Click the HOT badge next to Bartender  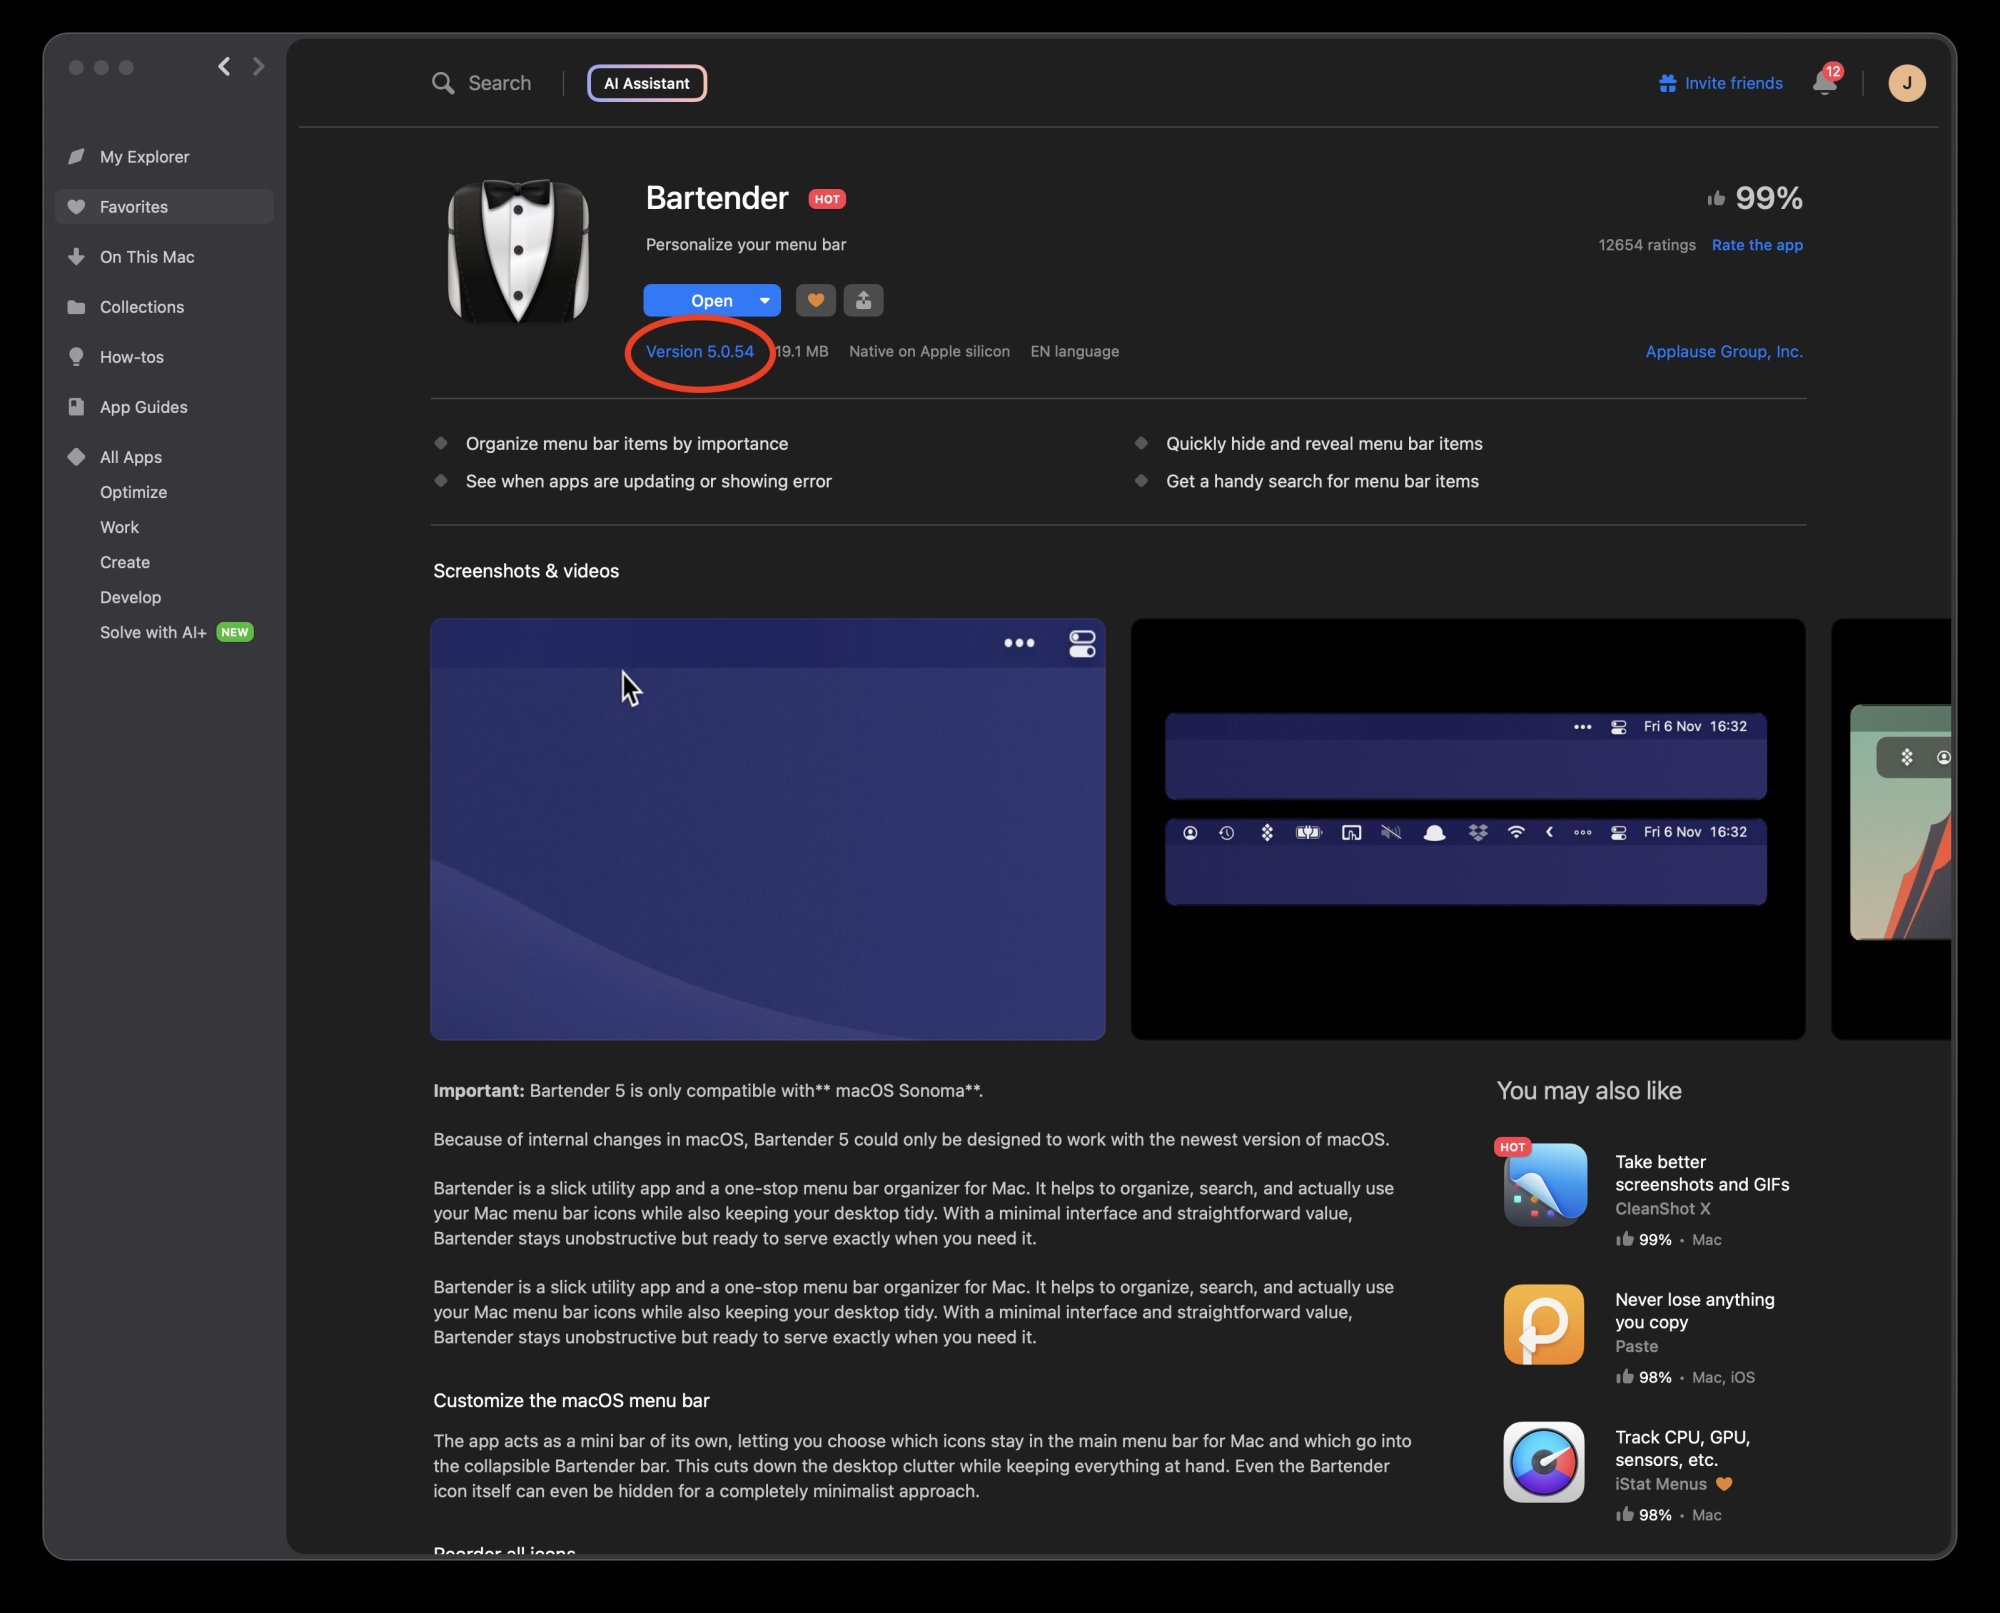click(827, 199)
